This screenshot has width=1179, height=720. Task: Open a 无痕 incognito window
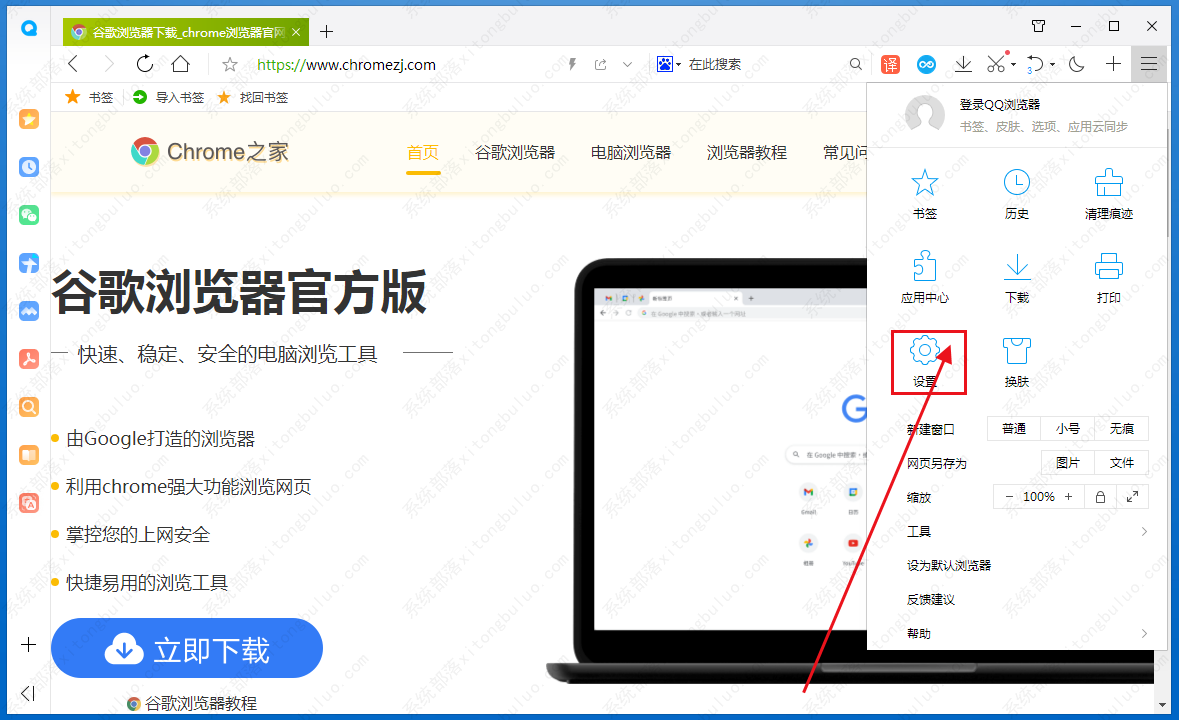click(1122, 428)
